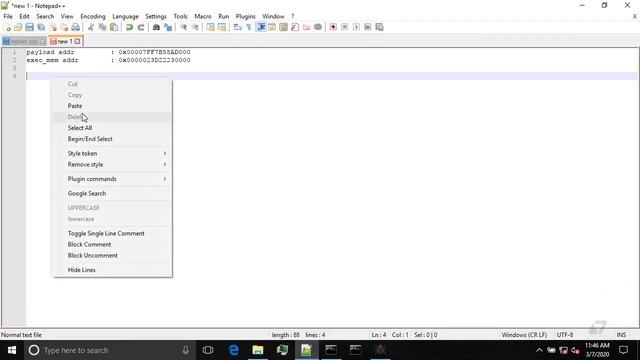Toggle the Monitoring eye toolbar icon
The height and width of the screenshot is (360, 640).
318,27
